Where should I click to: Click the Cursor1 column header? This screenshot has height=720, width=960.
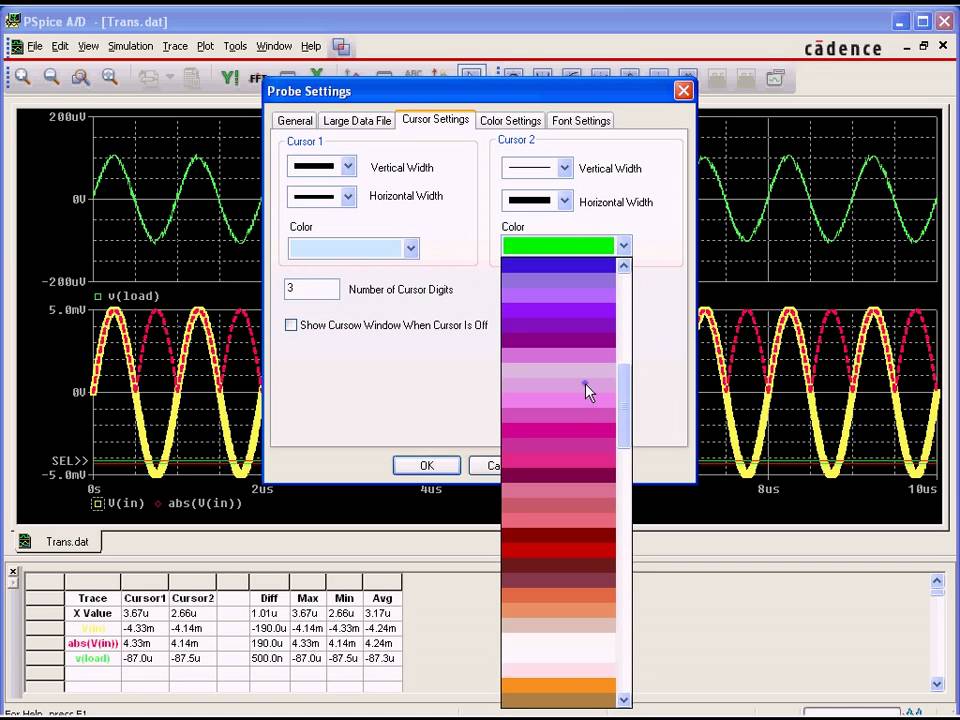point(144,598)
